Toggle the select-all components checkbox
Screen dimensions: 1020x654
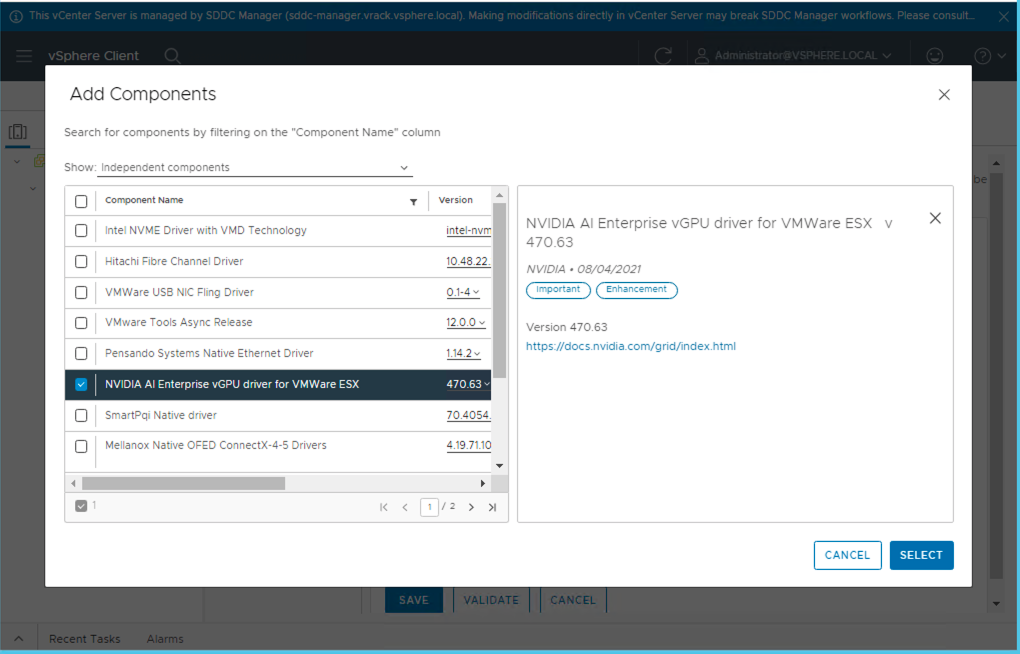81,201
